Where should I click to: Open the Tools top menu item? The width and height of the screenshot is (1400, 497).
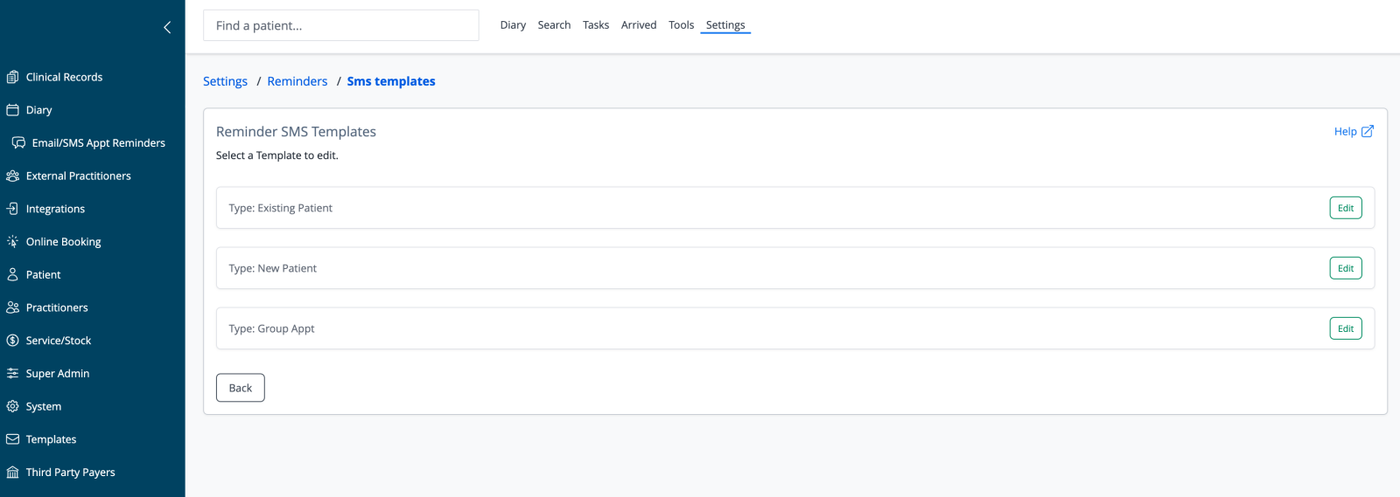click(681, 25)
